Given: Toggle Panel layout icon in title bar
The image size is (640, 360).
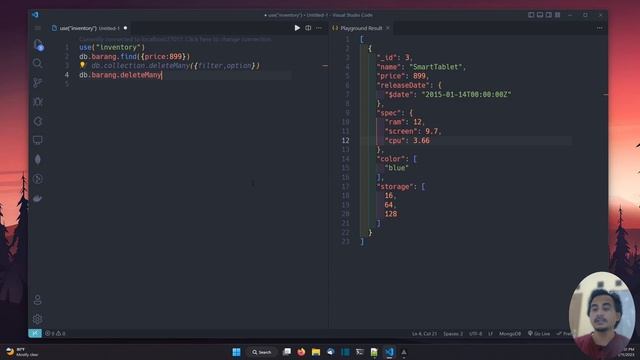Looking at the screenshot, I should [540, 15].
